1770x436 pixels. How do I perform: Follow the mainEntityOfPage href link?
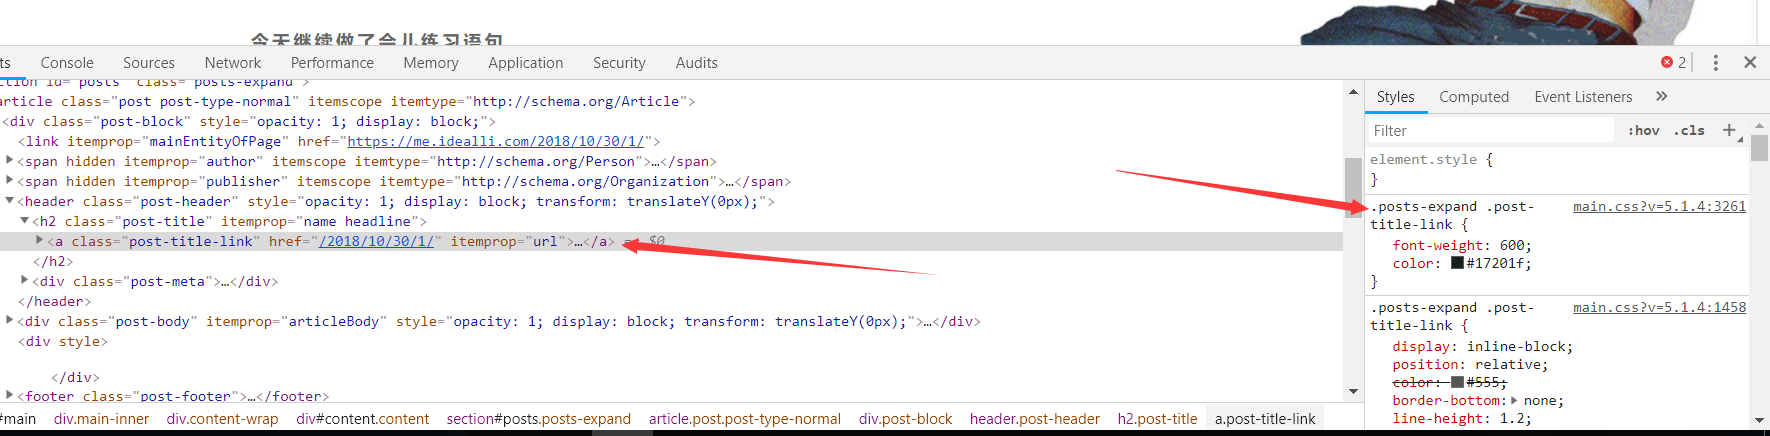coord(495,141)
